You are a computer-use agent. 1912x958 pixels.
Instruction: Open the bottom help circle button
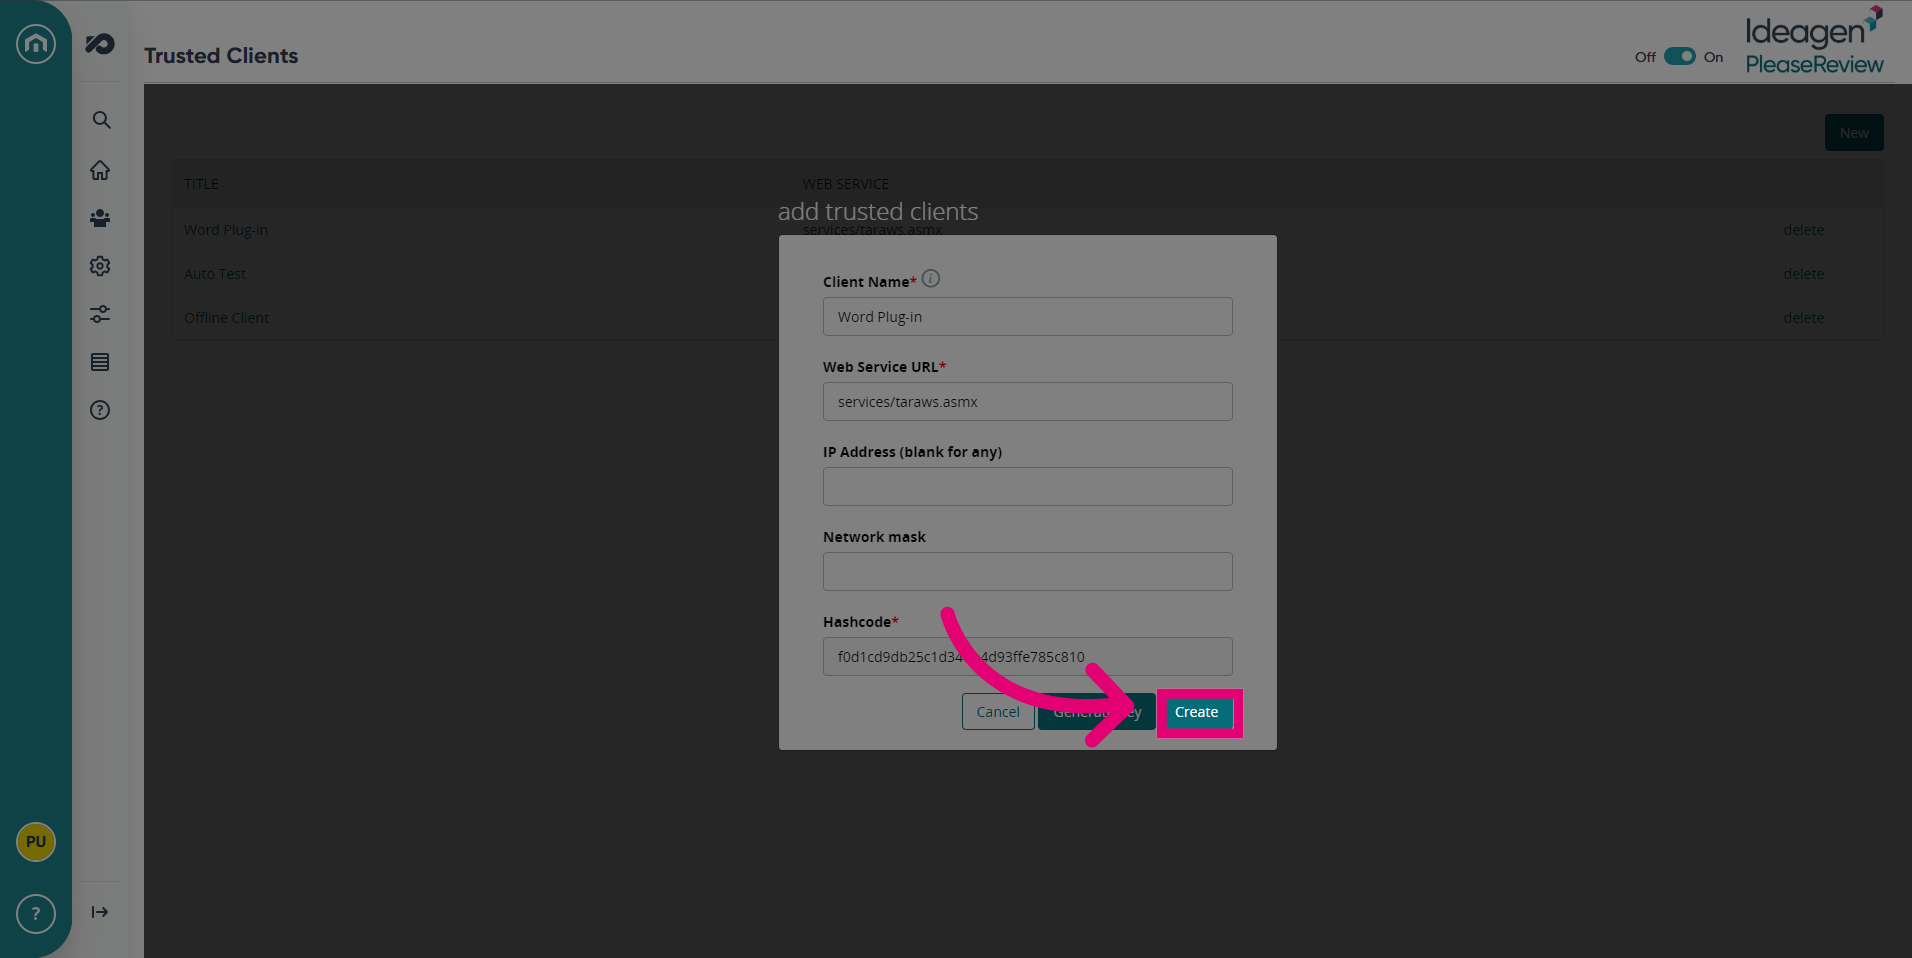point(36,914)
